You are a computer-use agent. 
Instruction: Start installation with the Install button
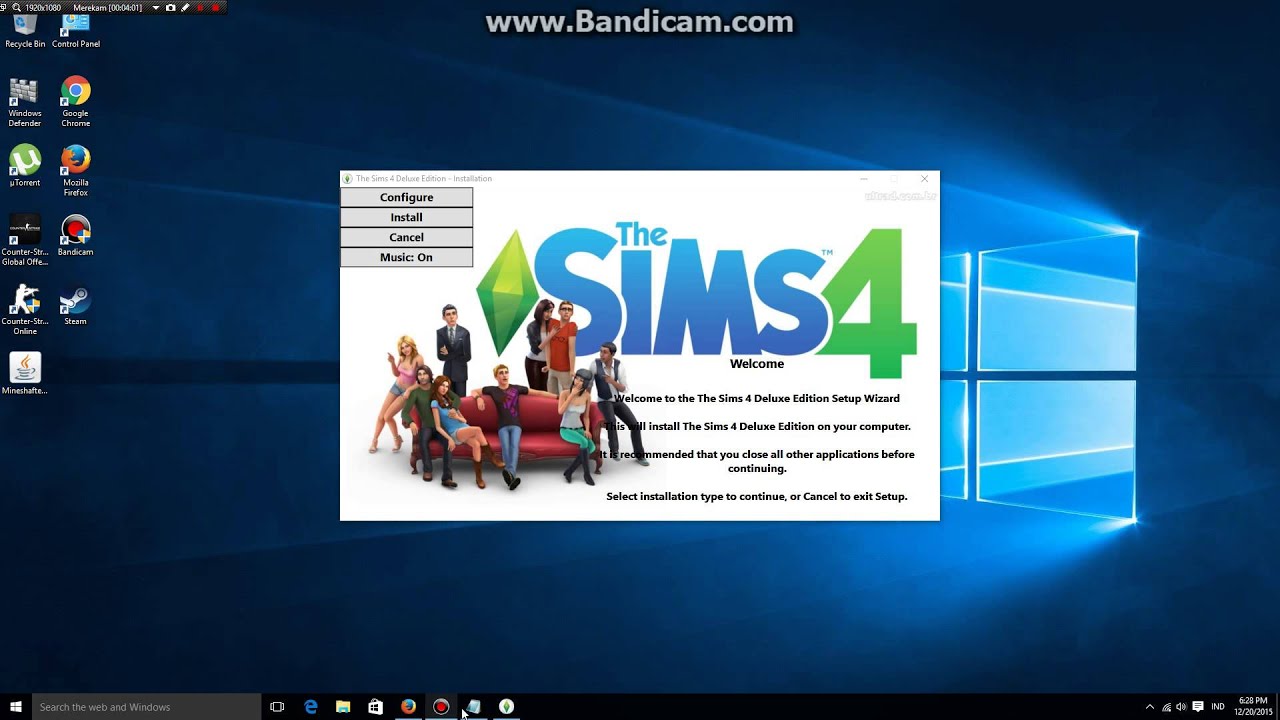point(406,217)
